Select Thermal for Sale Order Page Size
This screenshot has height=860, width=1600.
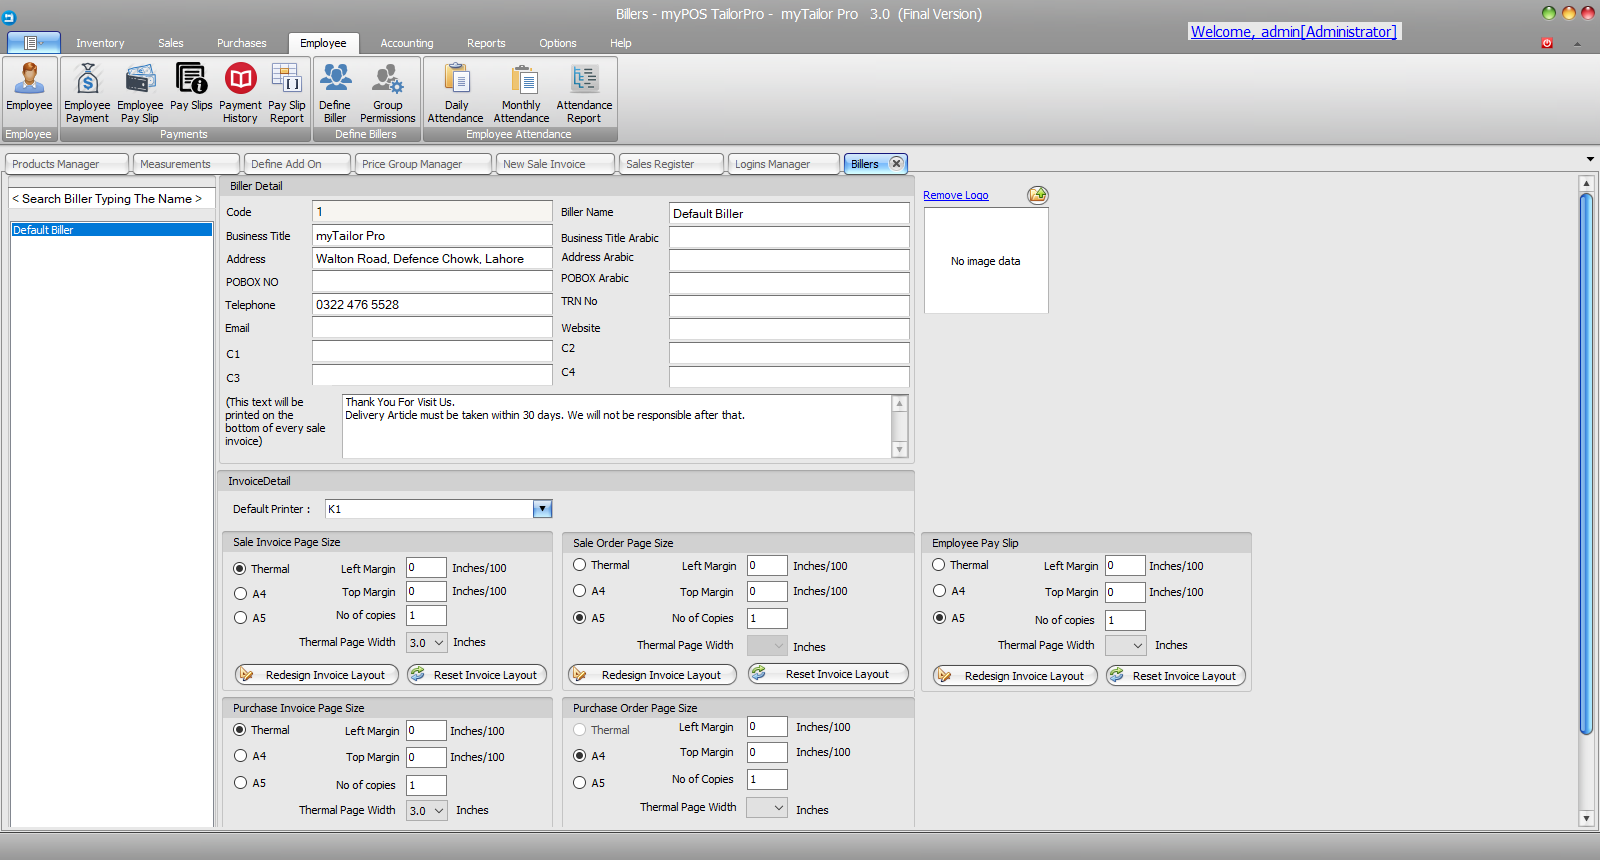tap(580, 565)
